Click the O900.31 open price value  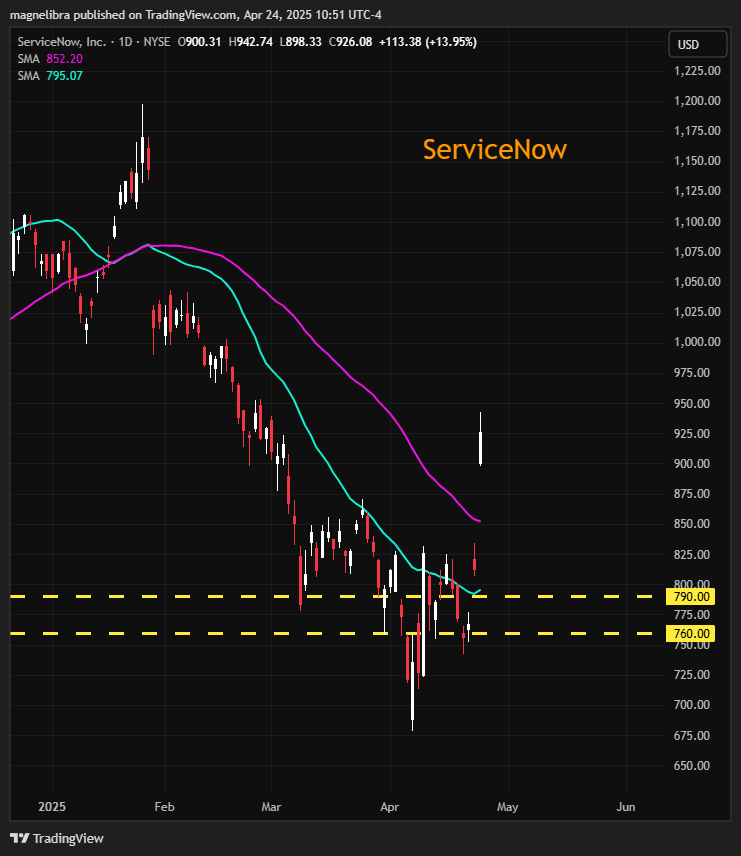[x=199, y=42]
